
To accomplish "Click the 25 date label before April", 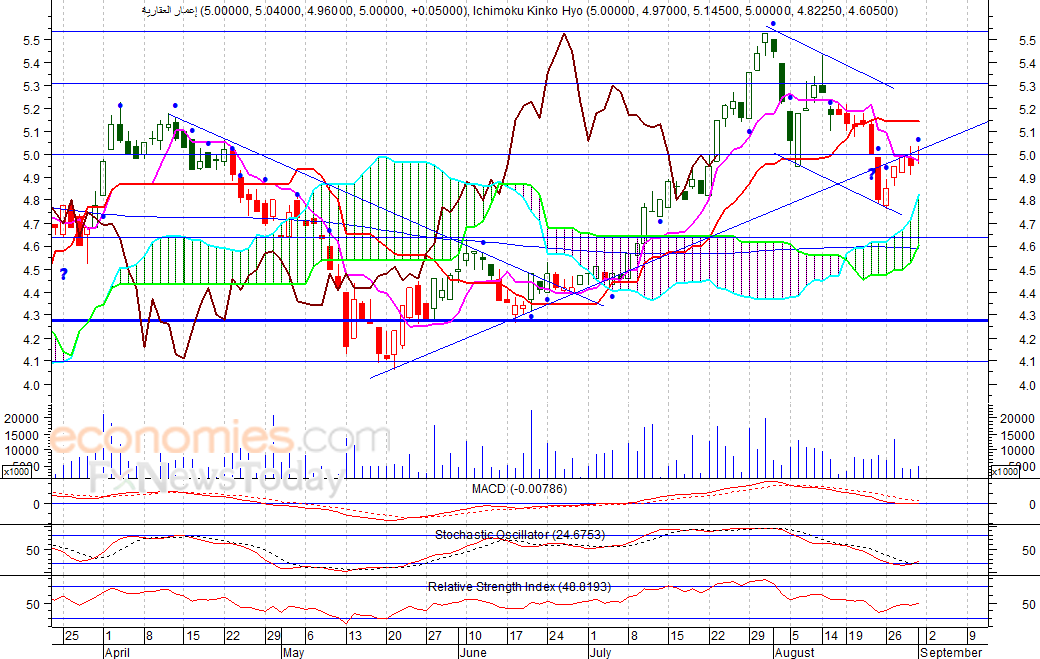I will (x=72, y=636).
